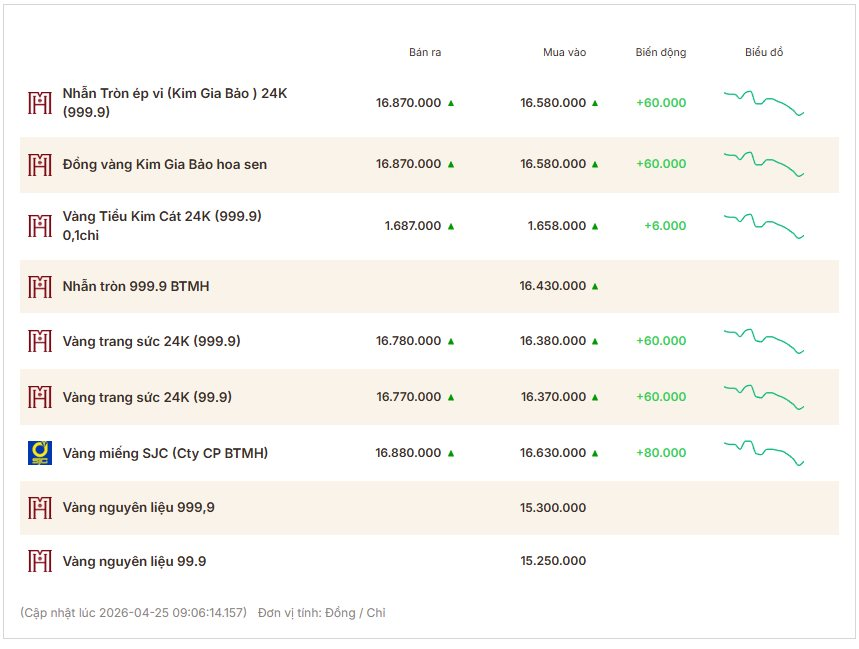Click the Biến động column header
This screenshot has height=649, width=859.
tap(661, 52)
